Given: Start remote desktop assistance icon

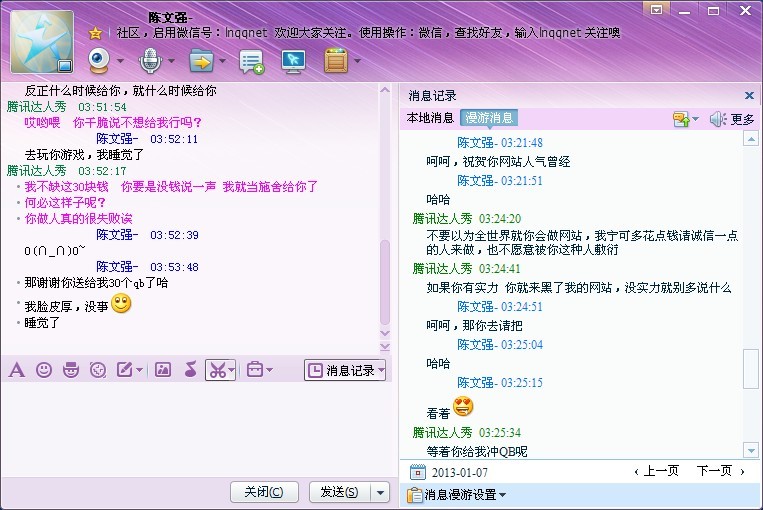Looking at the screenshot, I should [x=293, y=61].
